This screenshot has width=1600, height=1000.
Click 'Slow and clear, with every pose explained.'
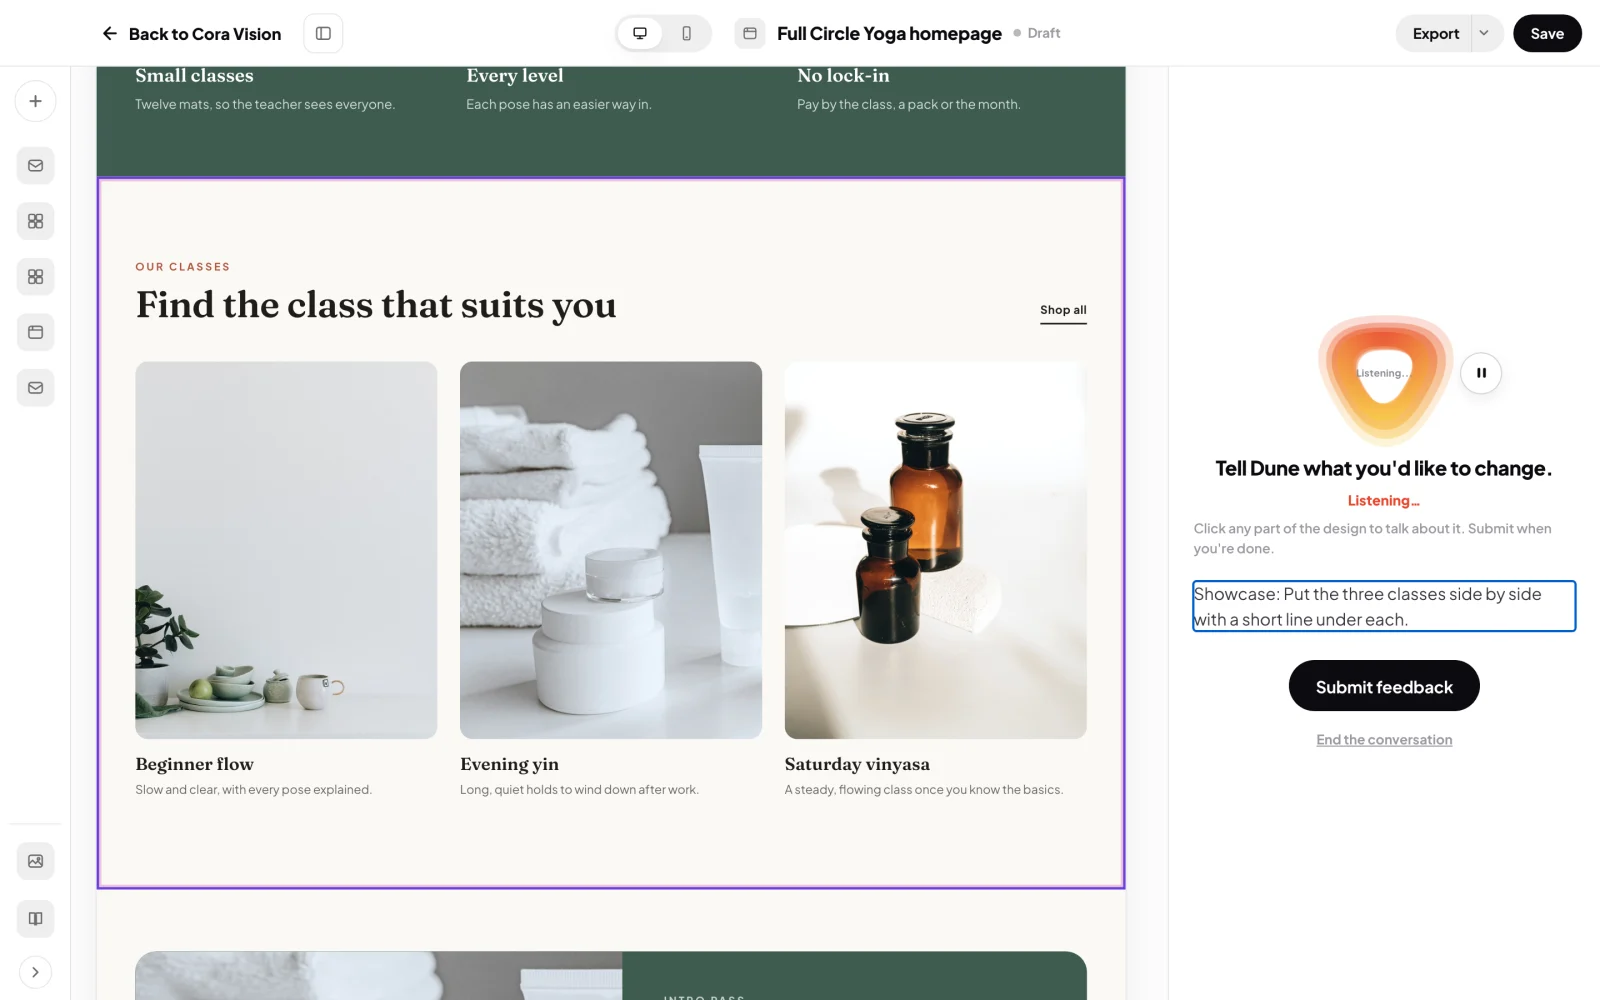(253, 790)
